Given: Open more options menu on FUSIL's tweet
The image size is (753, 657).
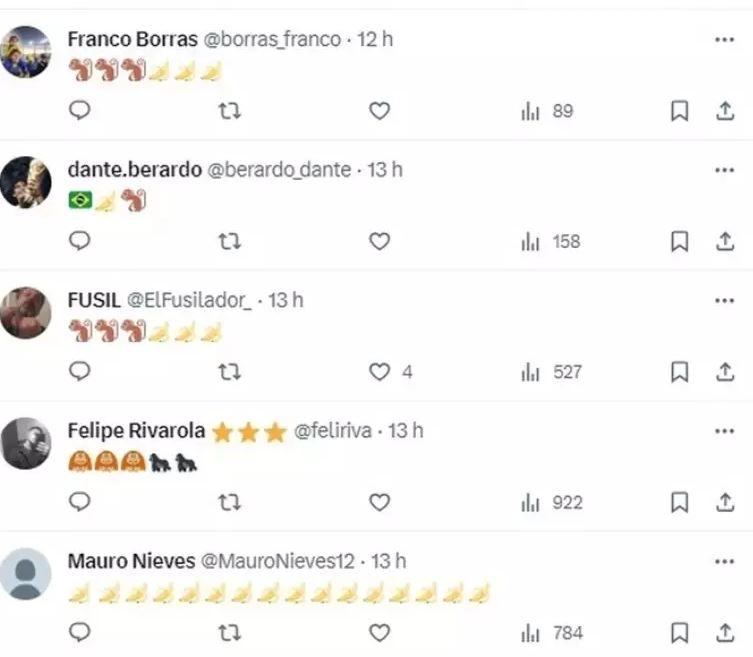Looking at the screenshot, I should pos(725,300).
